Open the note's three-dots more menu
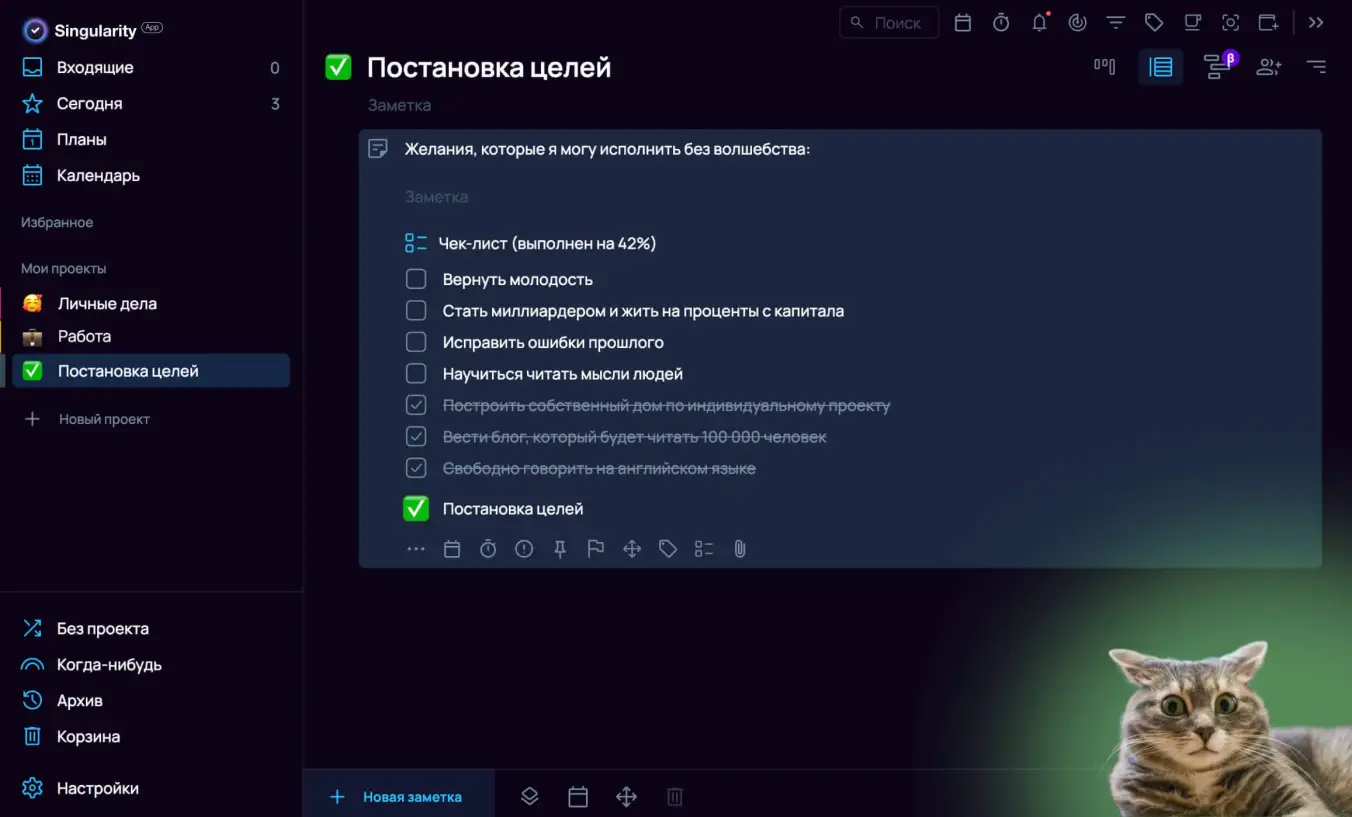 pos(416,549)
